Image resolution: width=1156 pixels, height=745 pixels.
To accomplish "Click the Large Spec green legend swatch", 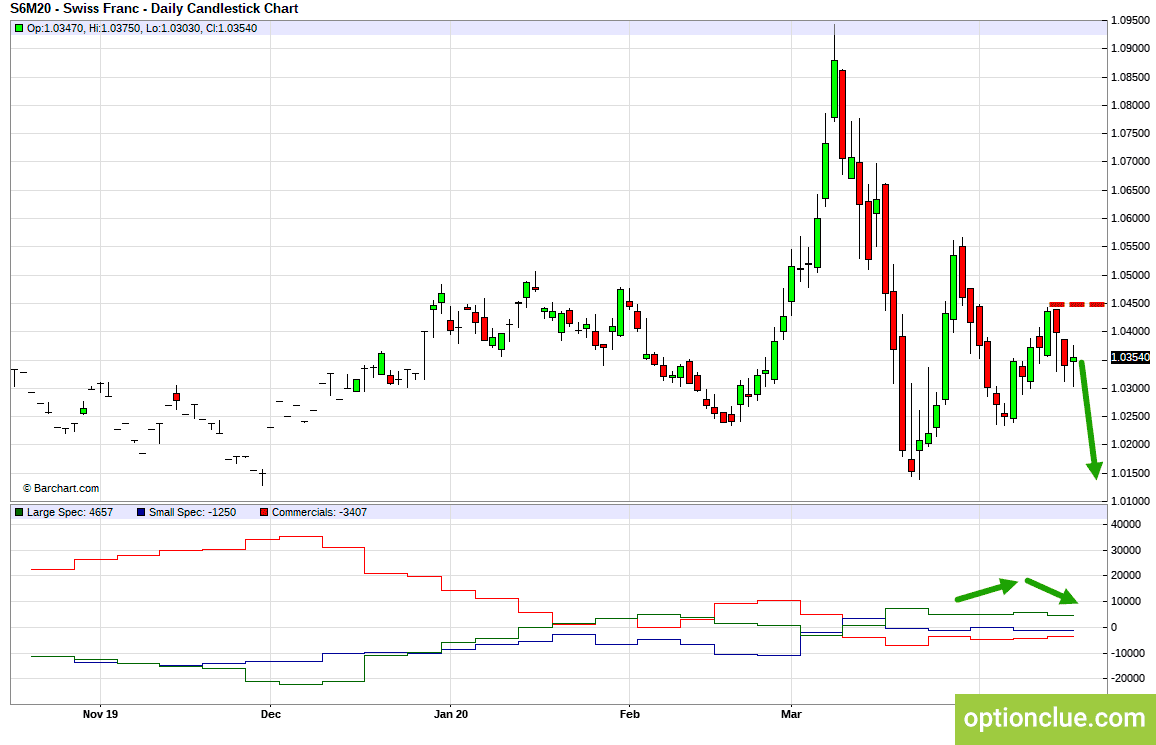I will [x=19, y=512].
